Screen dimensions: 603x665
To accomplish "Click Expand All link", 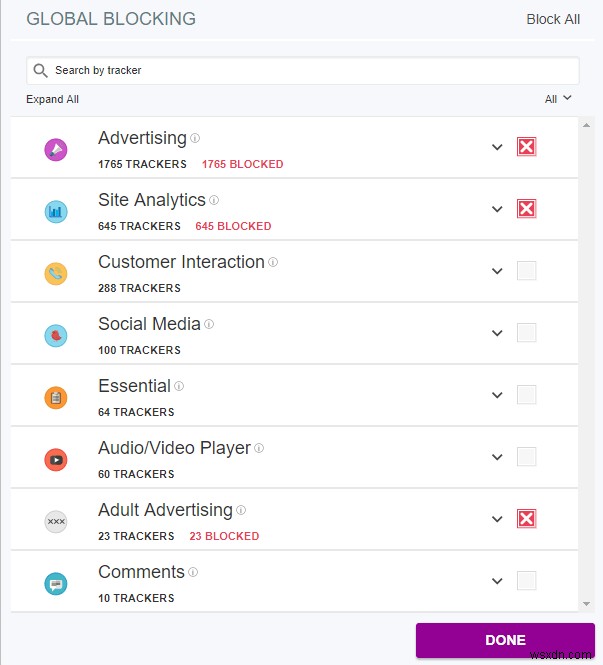I will pos(52,99).
